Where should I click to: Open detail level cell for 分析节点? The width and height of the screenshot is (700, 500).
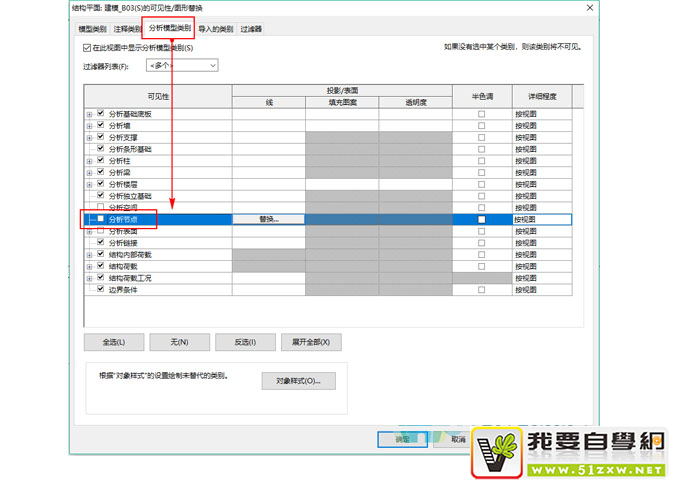tap(541, 219)
